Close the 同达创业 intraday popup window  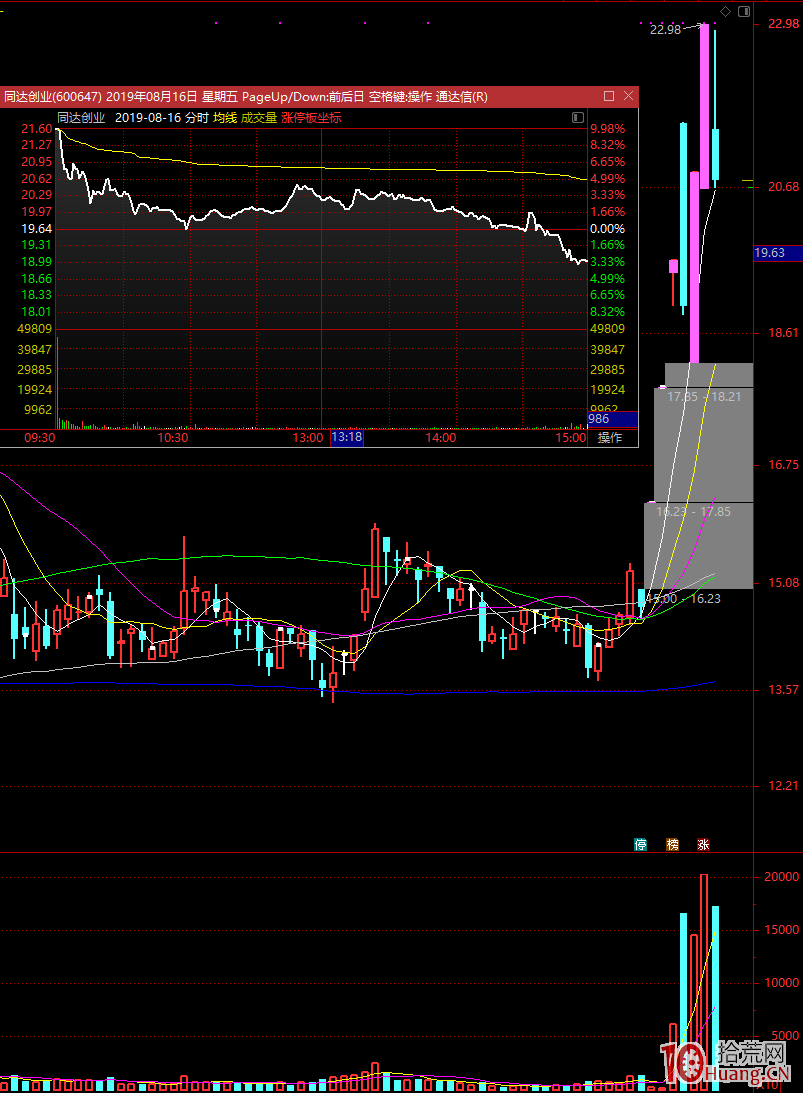pyautogui.click(x=628, y=96)
